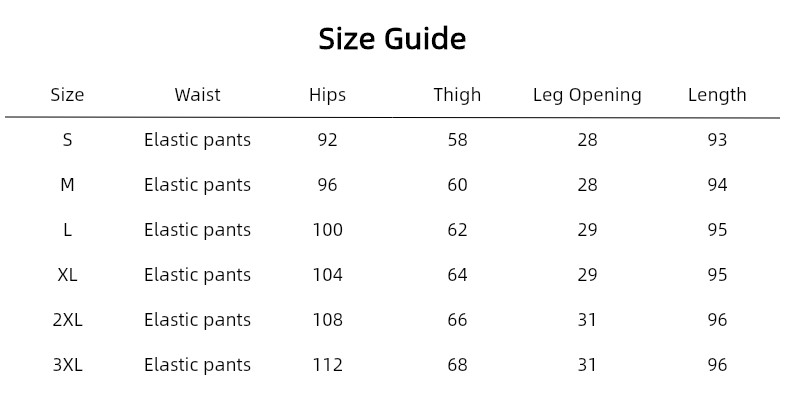Select the M size row label

(x=67, y=185)
